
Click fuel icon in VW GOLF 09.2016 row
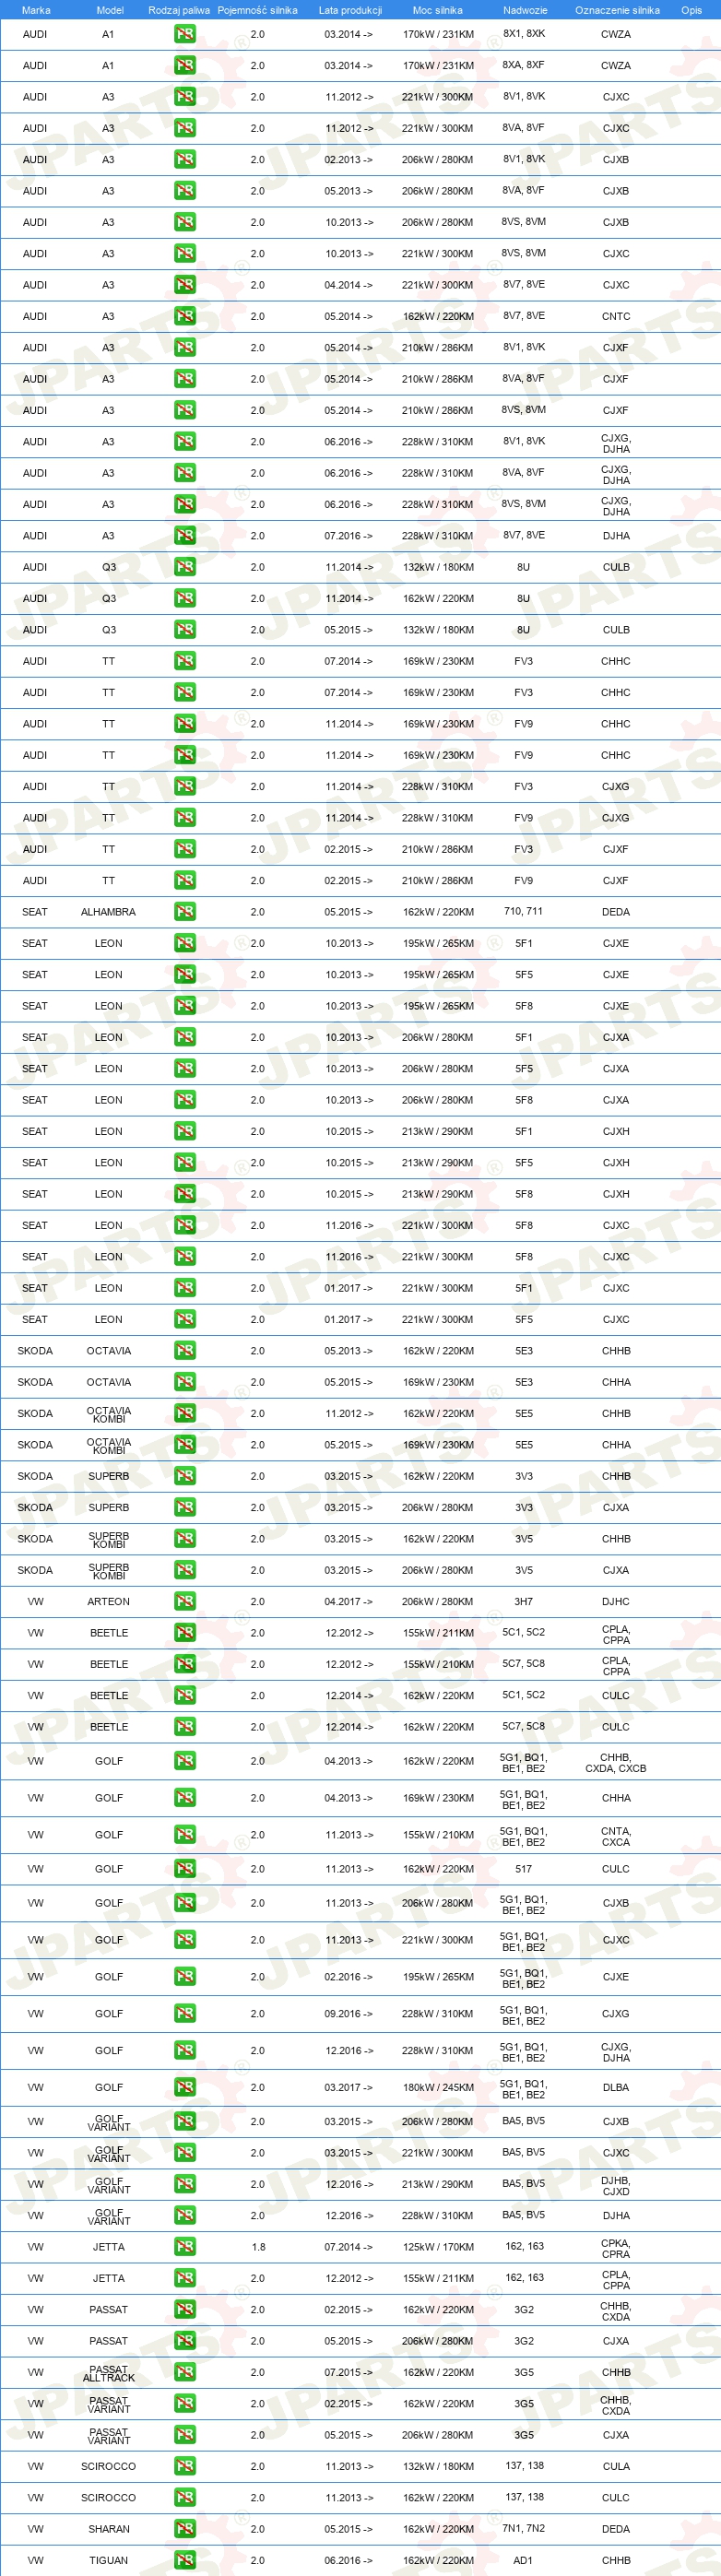[x=185, y=2013]
